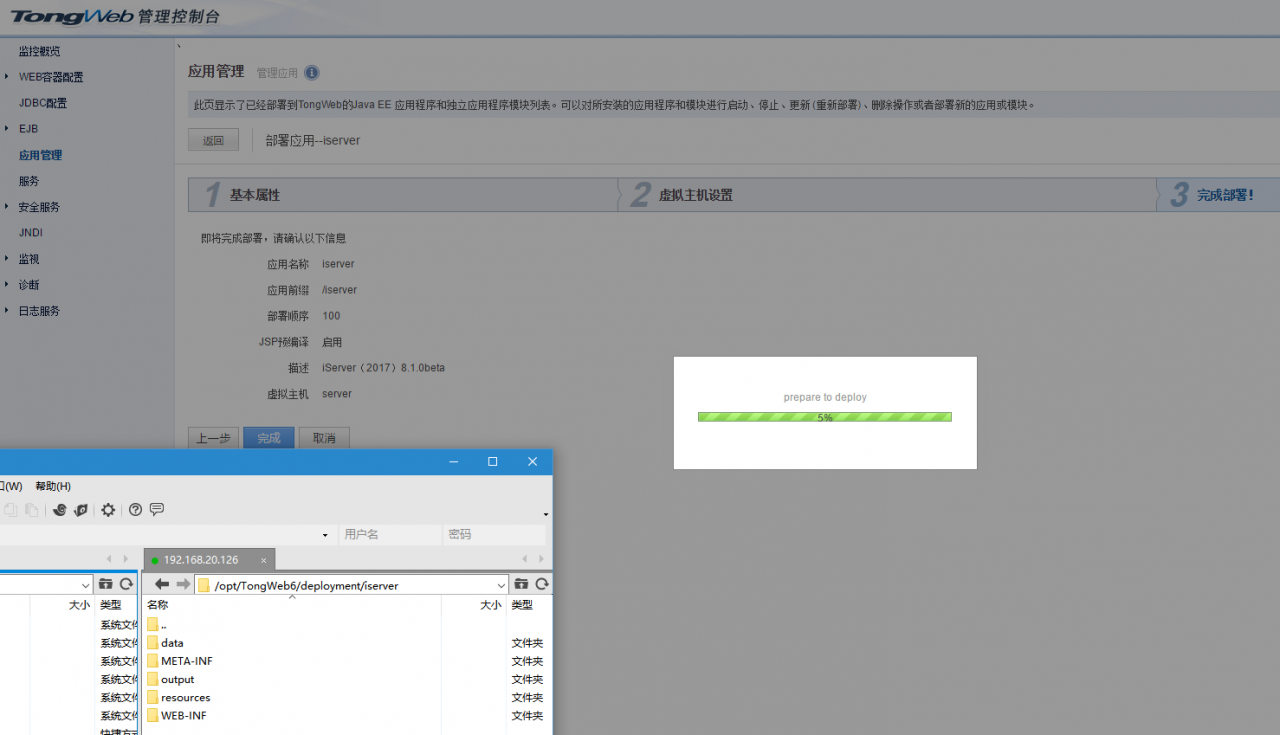Open the help question mark icon
1280x735 pixels.
[x=136, y=510]
